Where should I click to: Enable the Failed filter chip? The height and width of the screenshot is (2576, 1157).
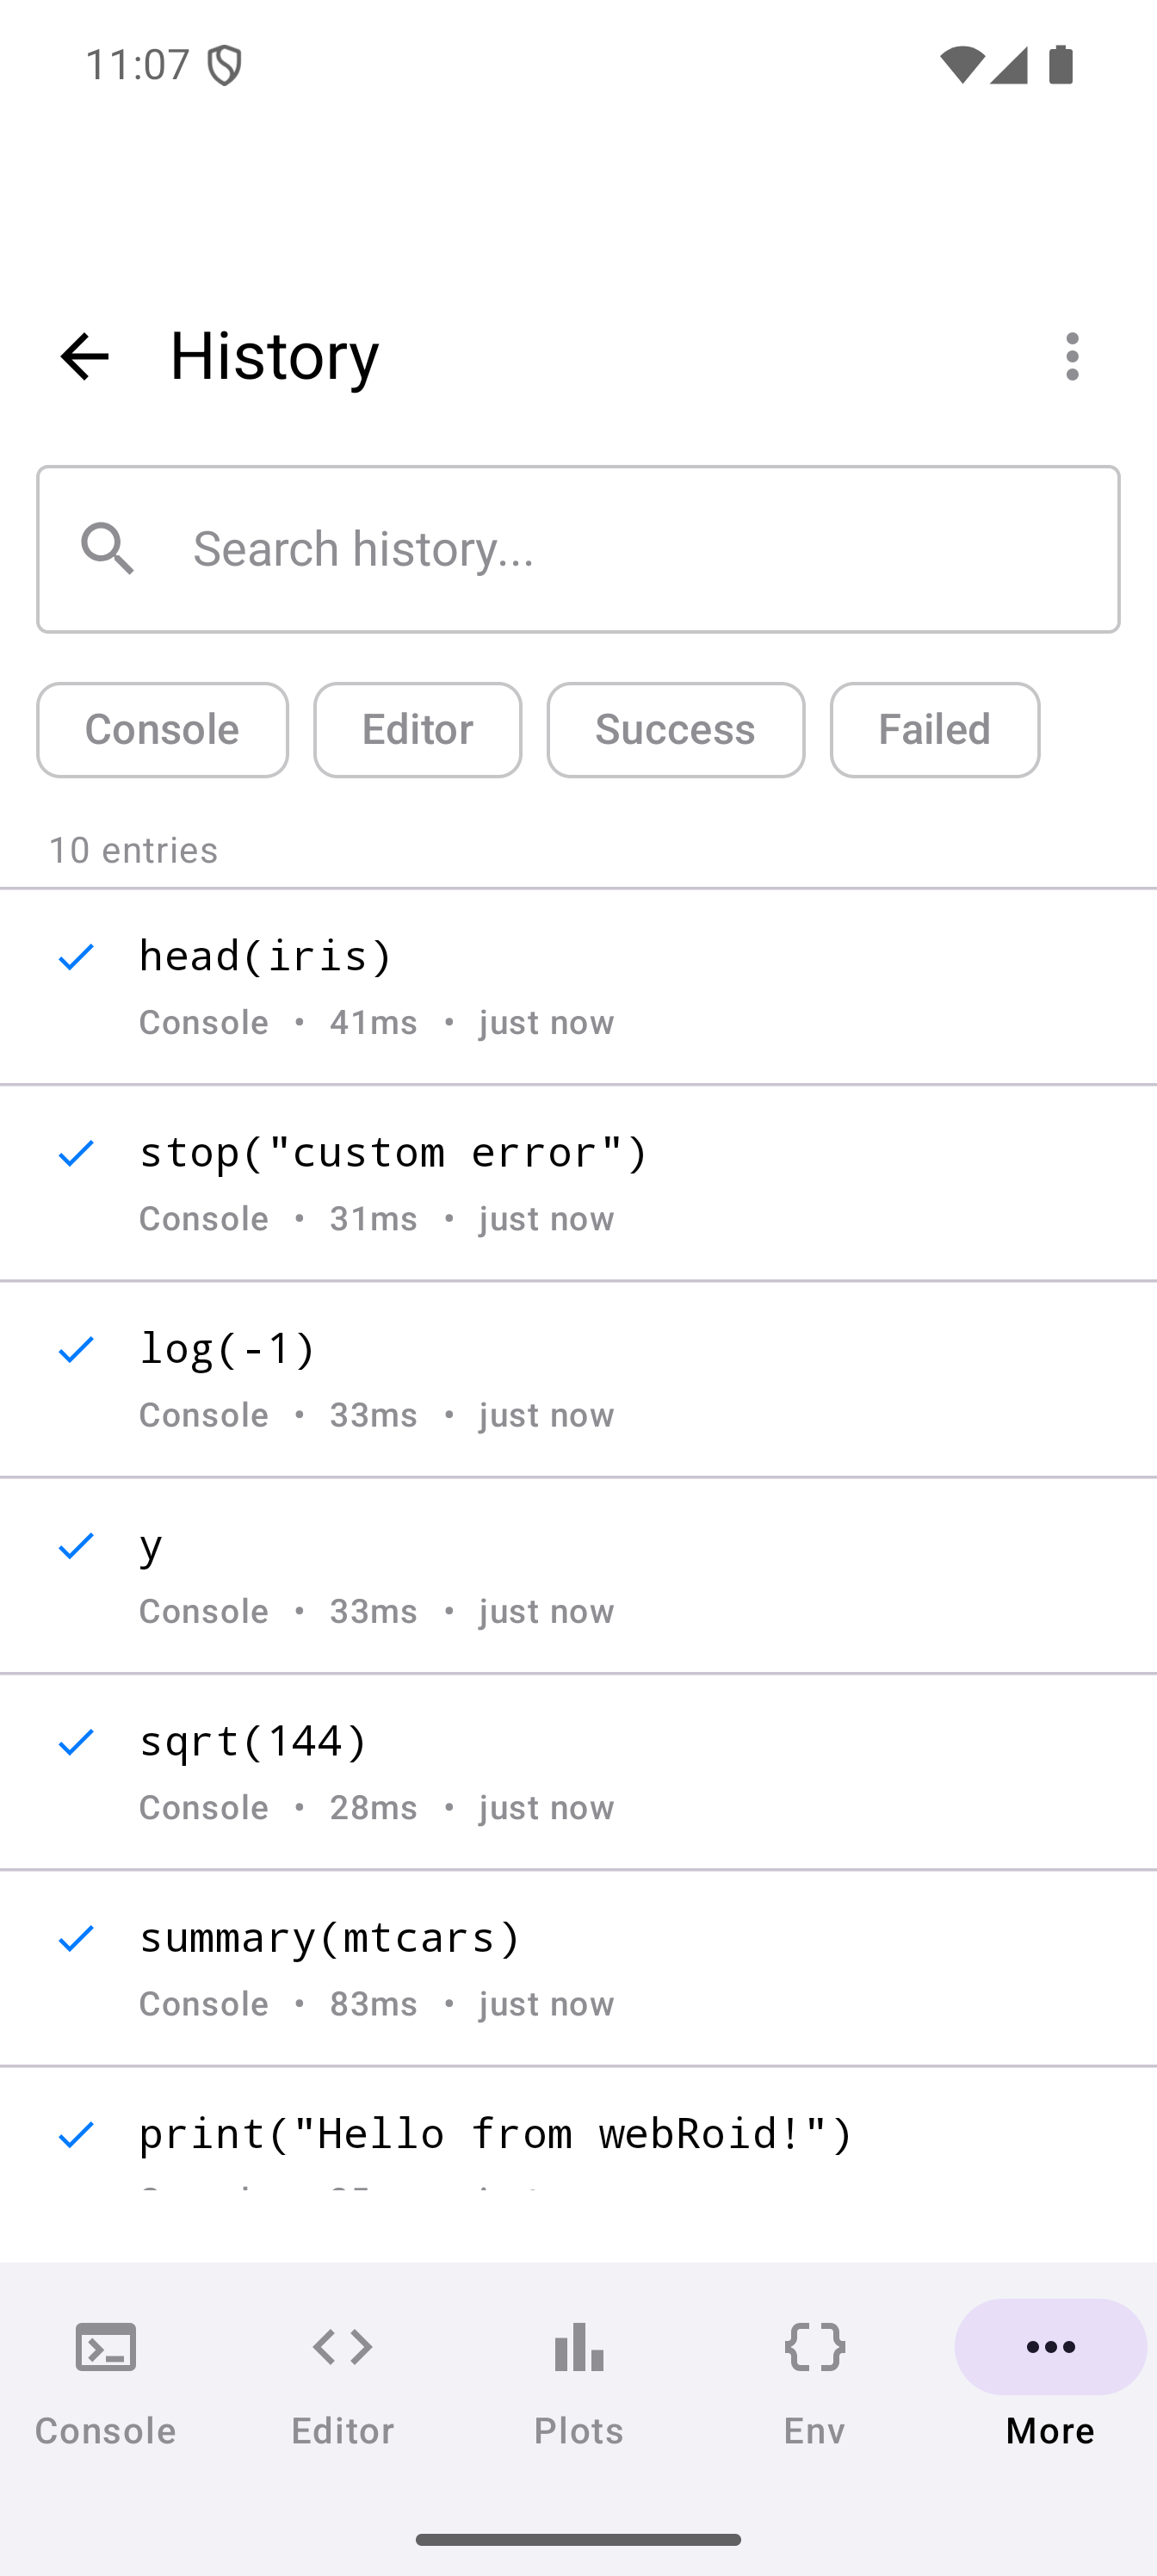click(934, 730)
